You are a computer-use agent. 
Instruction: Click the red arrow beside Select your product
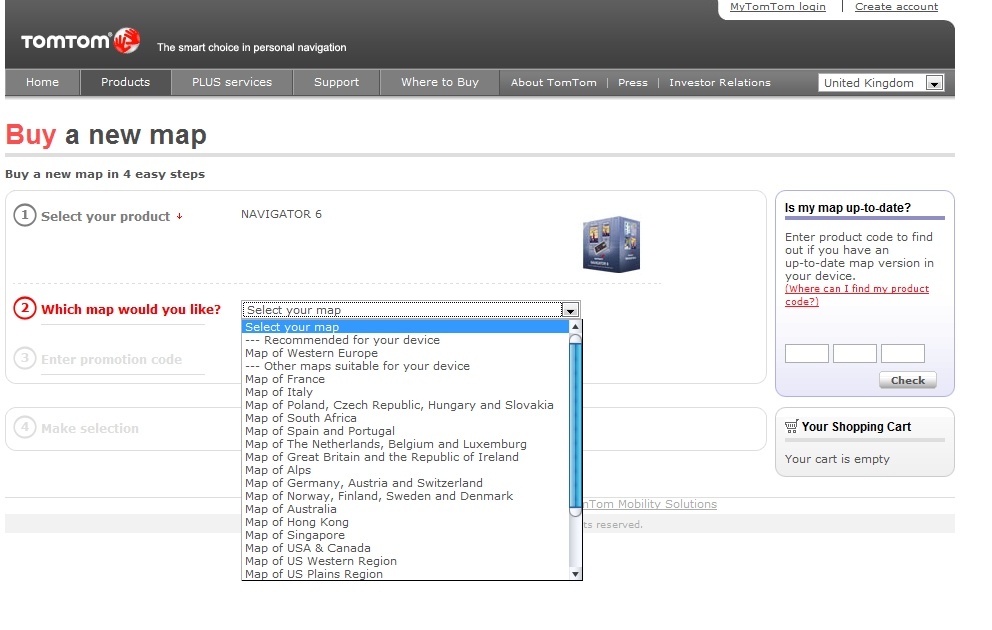click(180, 216)
